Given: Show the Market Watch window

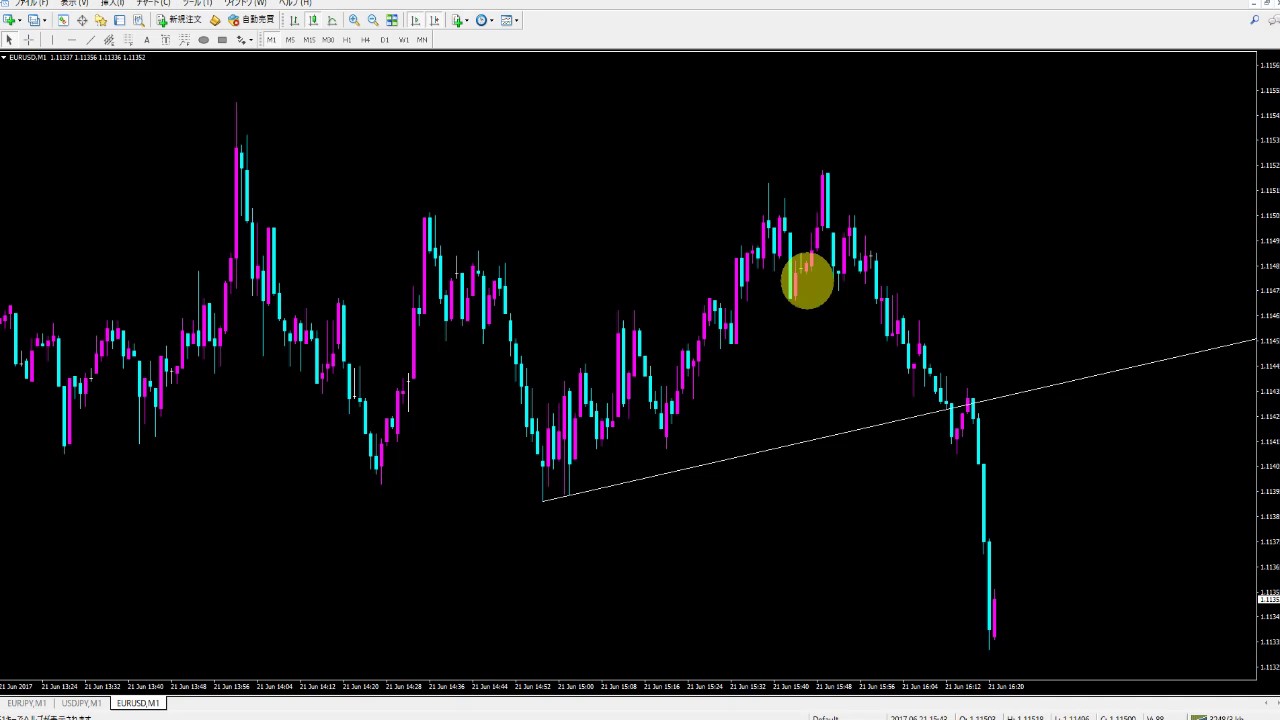Looking at the screenshot, I should point(63,20).
